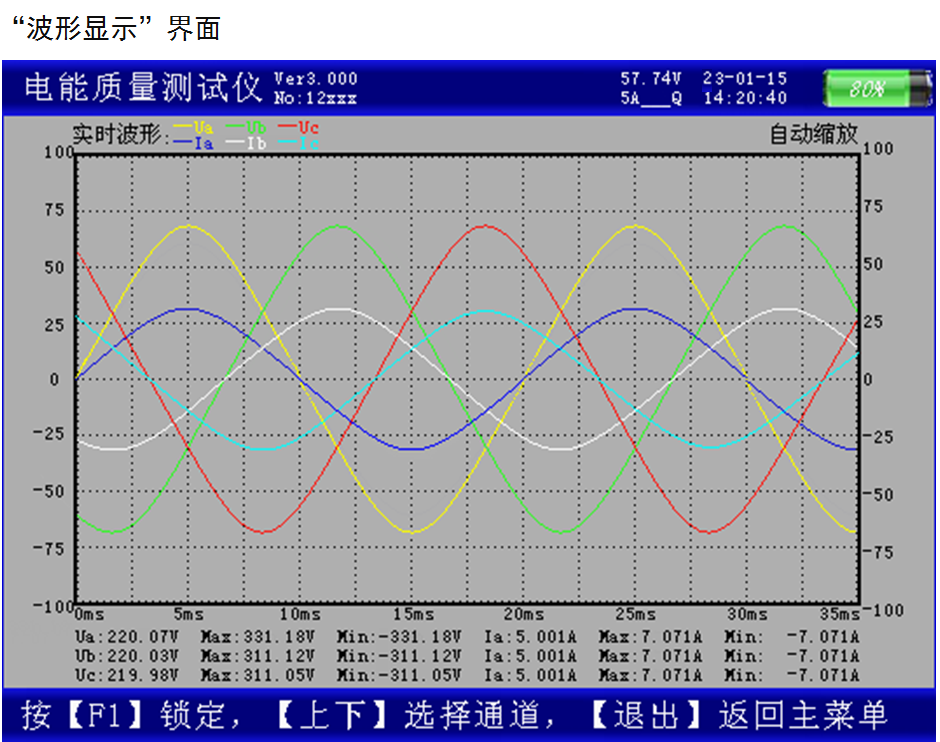Select the cyan Ic legend marker
Image resolution: width=940 pixels, height=742 pixels.
pos(299,144)
